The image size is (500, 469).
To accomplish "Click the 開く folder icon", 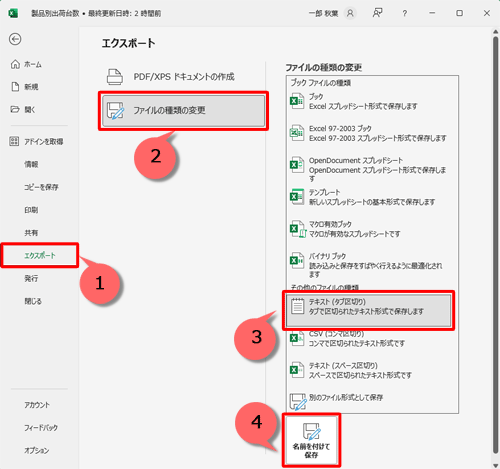I will [15, 109].
